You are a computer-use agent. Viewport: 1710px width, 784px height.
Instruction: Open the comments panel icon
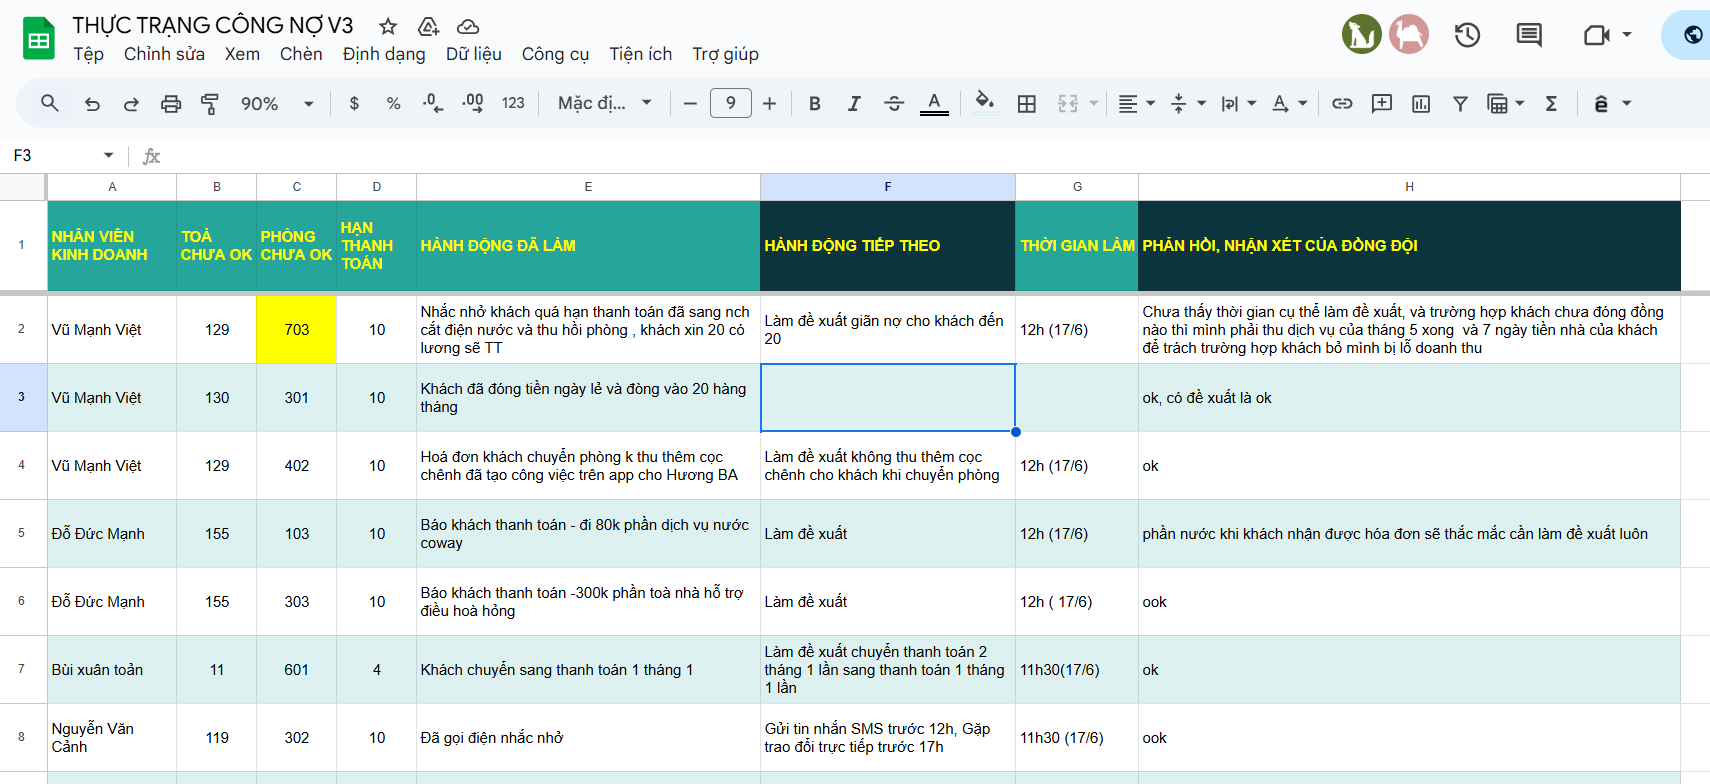(x=1528, y=35)
